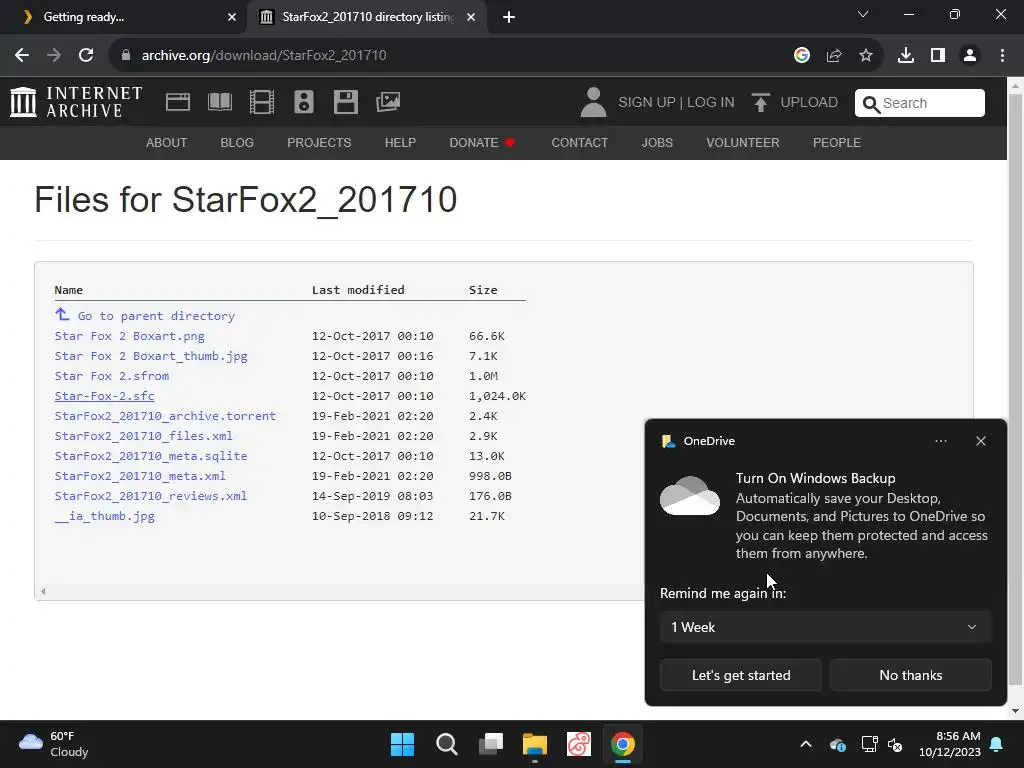Open OneDrive notification options (three dots)
This screenshot has height=768, width=1024.
[940, 441]
